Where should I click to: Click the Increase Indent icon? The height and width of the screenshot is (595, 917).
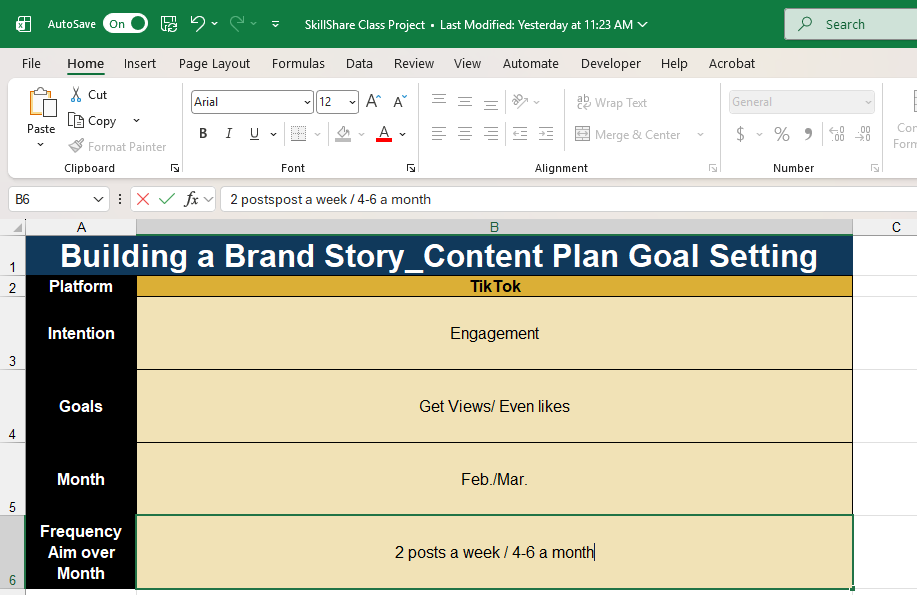tap(546, 134)
